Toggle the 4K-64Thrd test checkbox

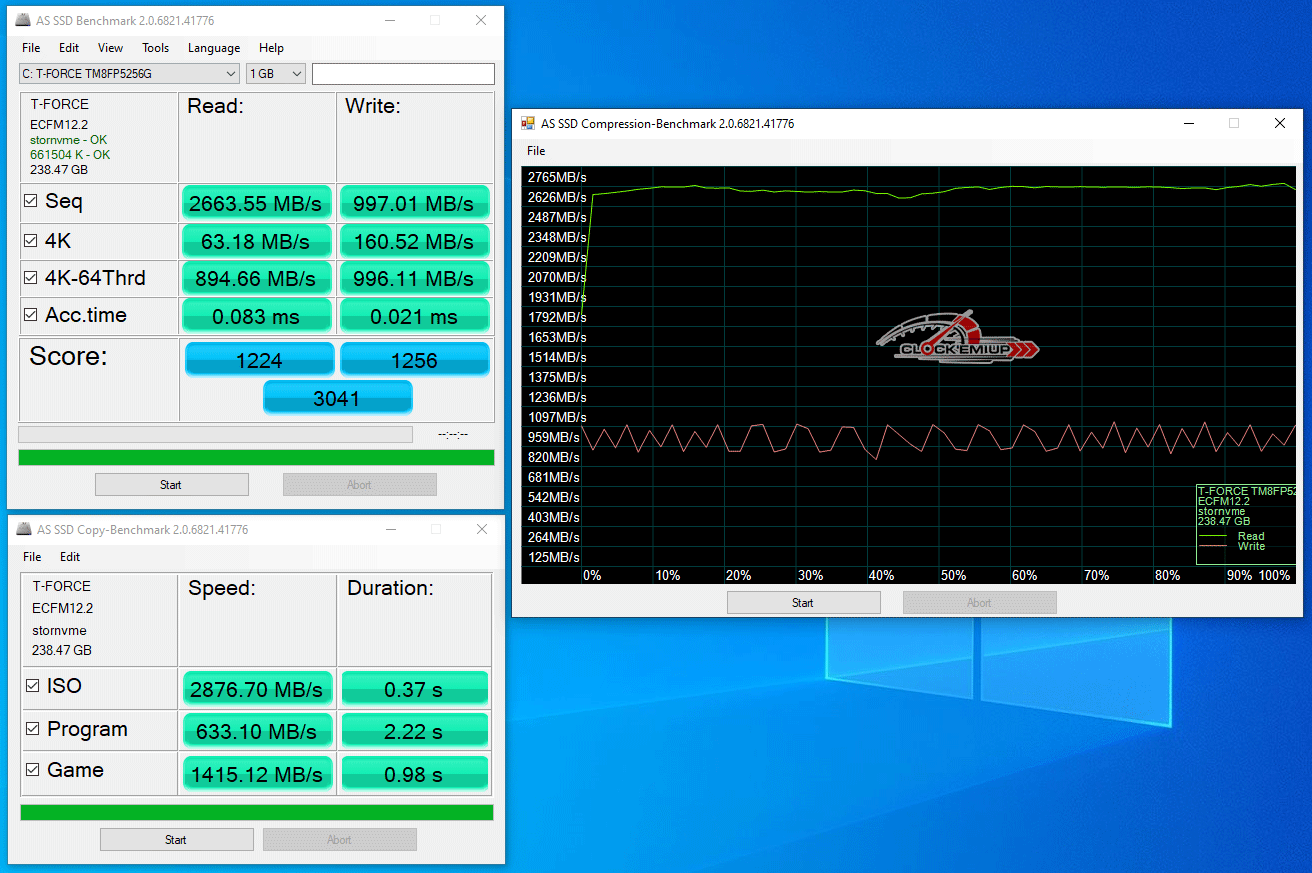pos(31,278)
